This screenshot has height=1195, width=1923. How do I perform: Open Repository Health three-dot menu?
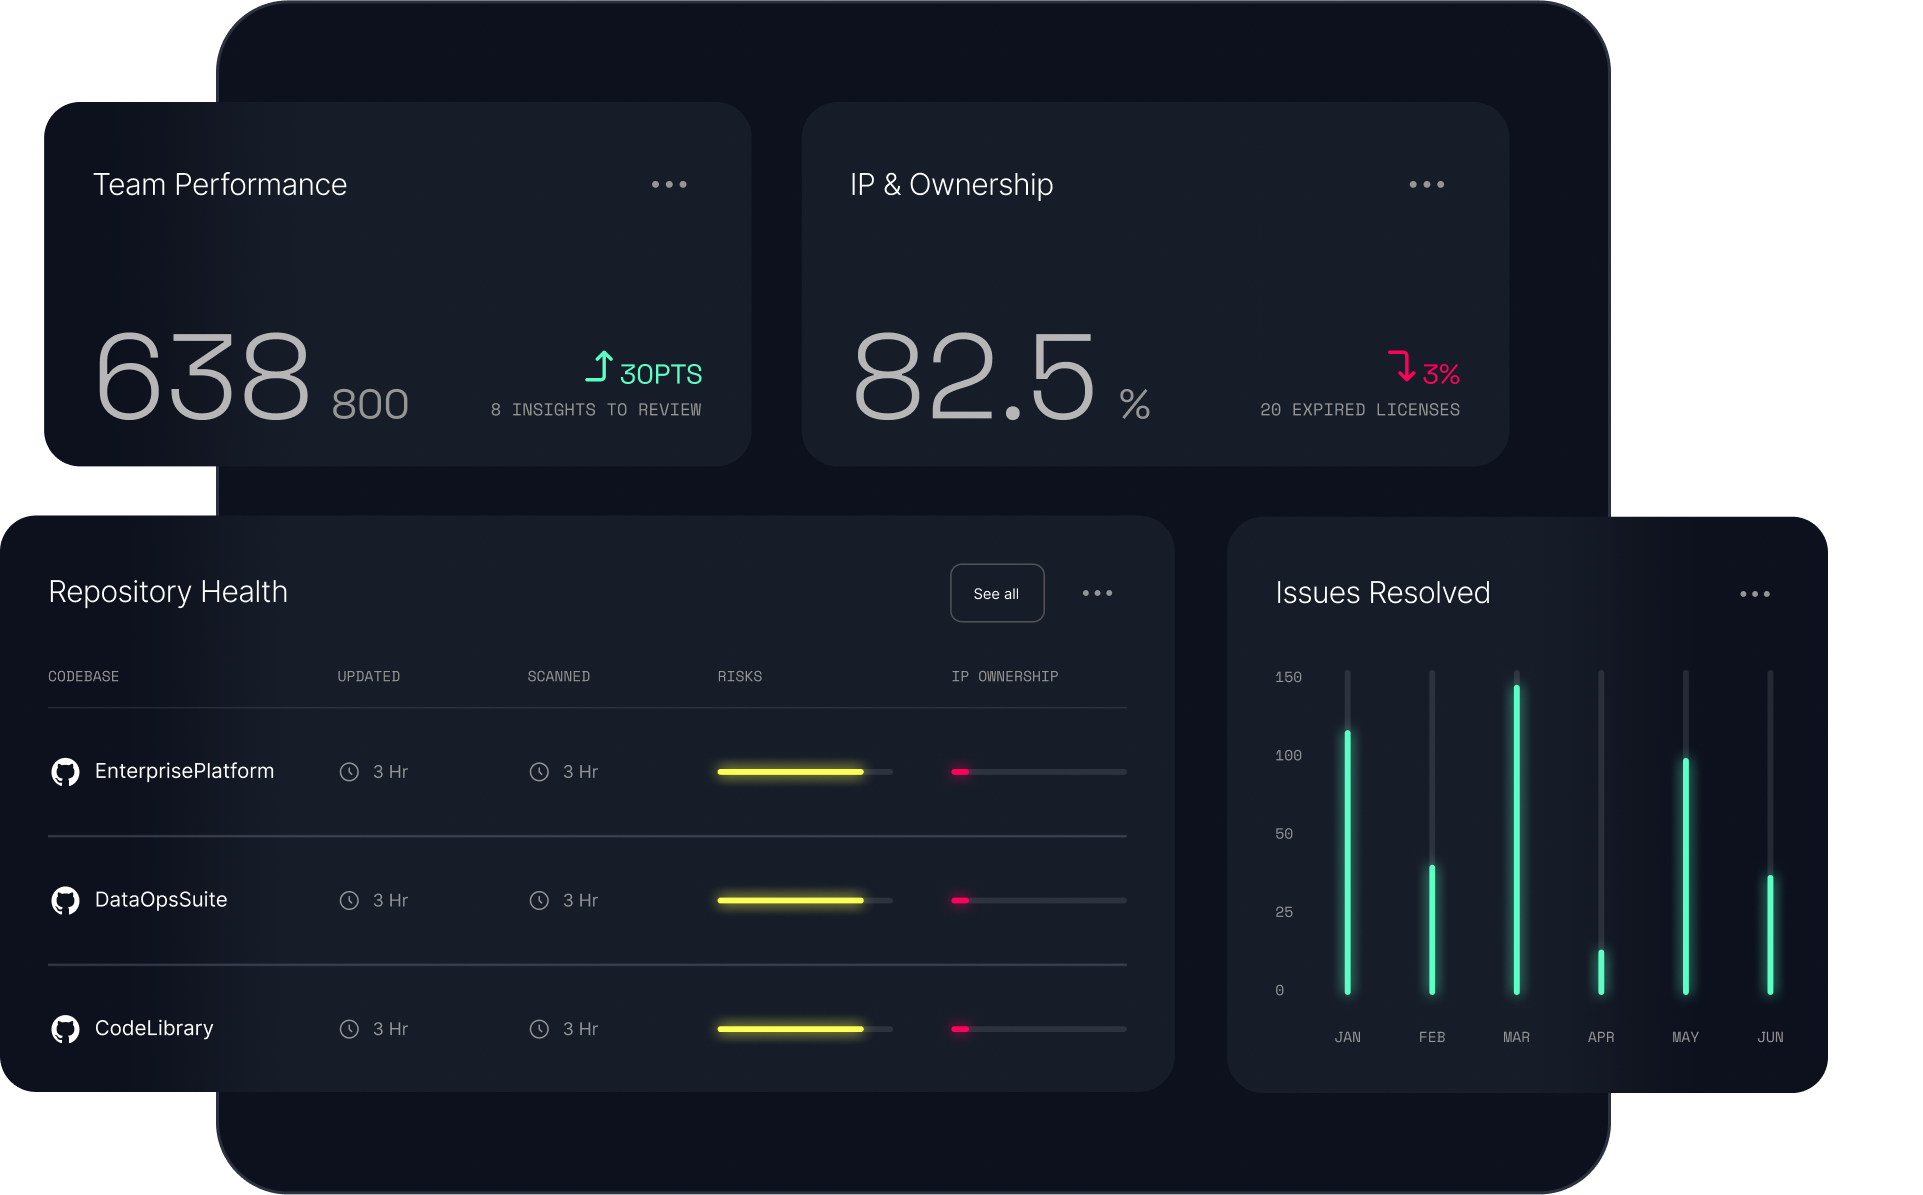(x=1097, y=593)
